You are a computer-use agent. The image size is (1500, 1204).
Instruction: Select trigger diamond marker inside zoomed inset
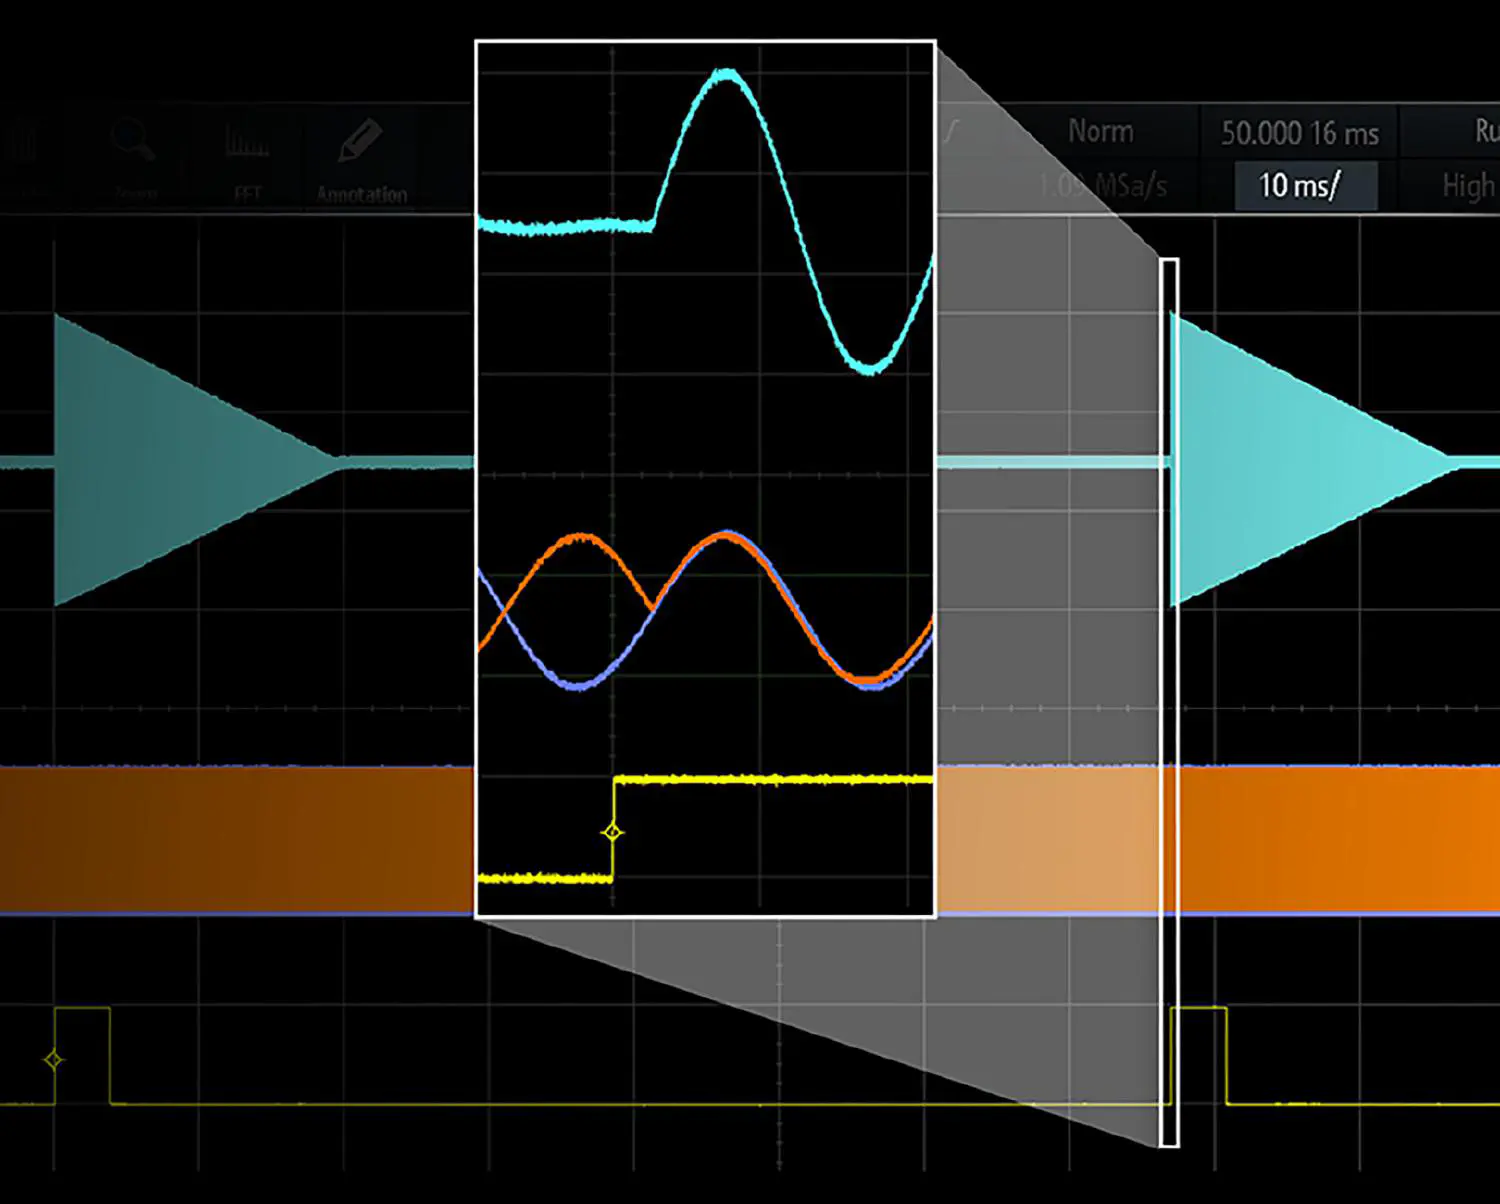coord(613,832)
